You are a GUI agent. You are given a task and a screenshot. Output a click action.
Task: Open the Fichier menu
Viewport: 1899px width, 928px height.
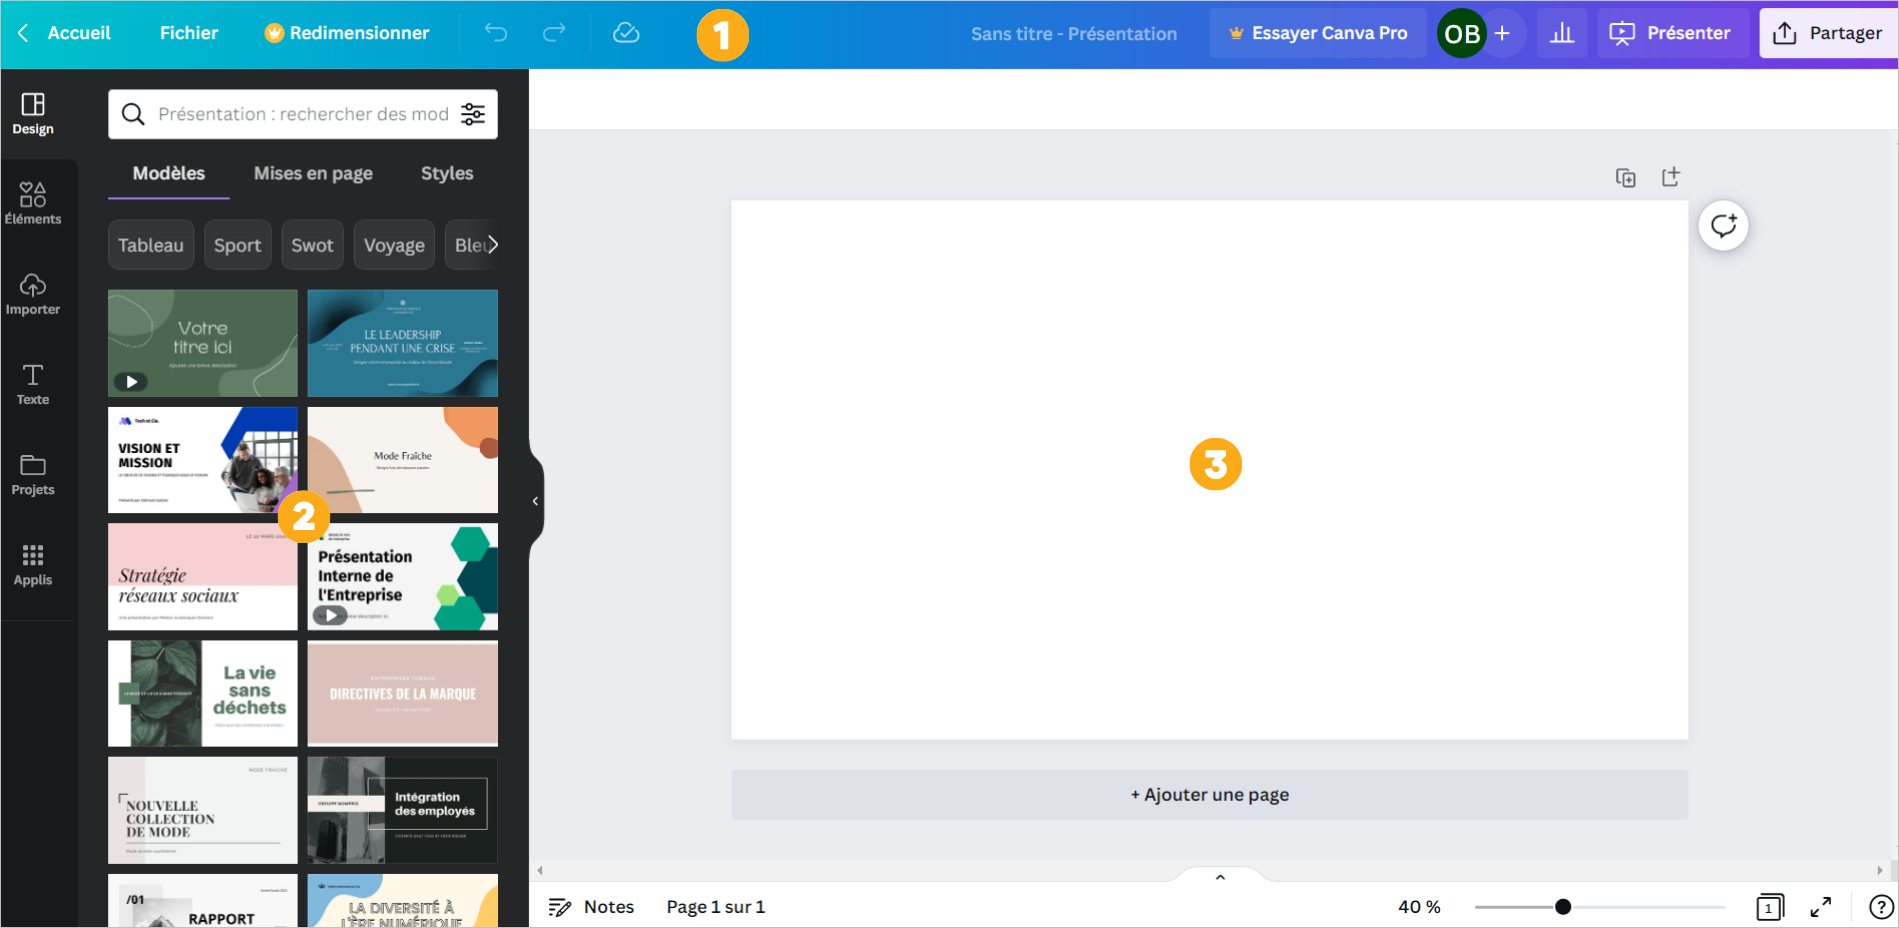(189, 33)
